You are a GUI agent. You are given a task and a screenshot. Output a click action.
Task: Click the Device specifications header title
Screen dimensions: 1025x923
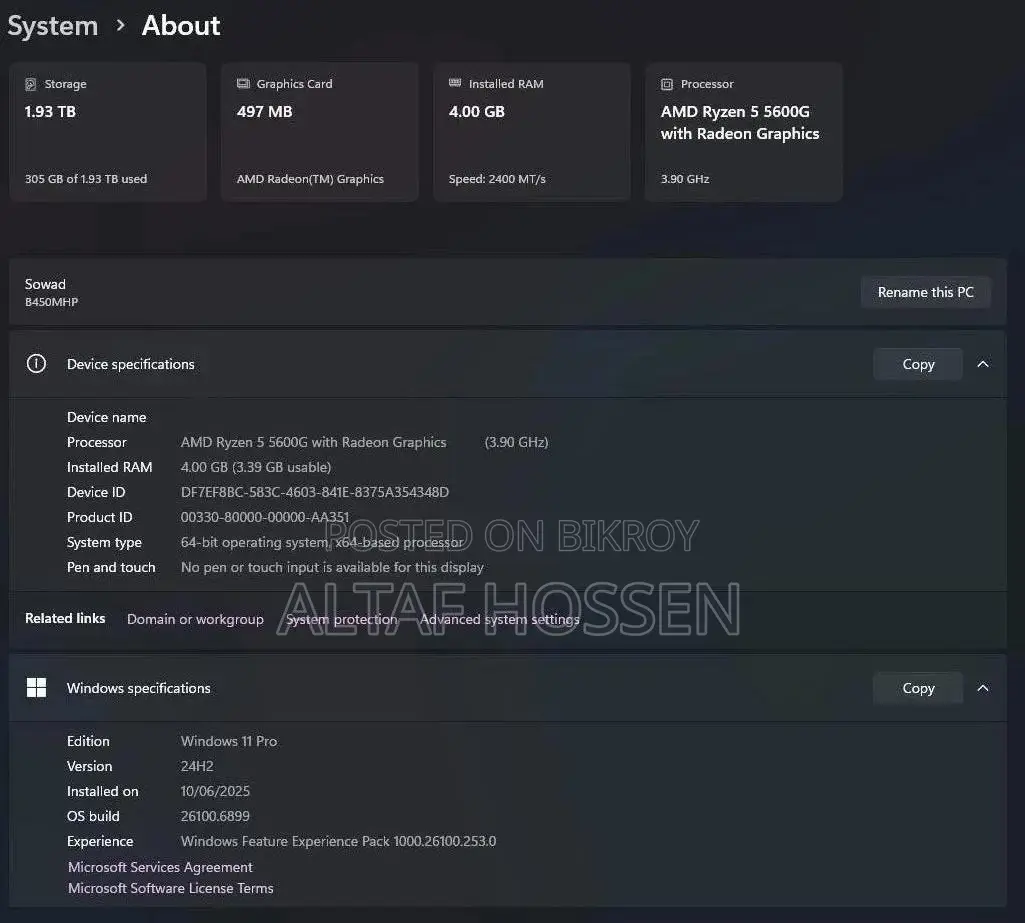click(131, 364)
